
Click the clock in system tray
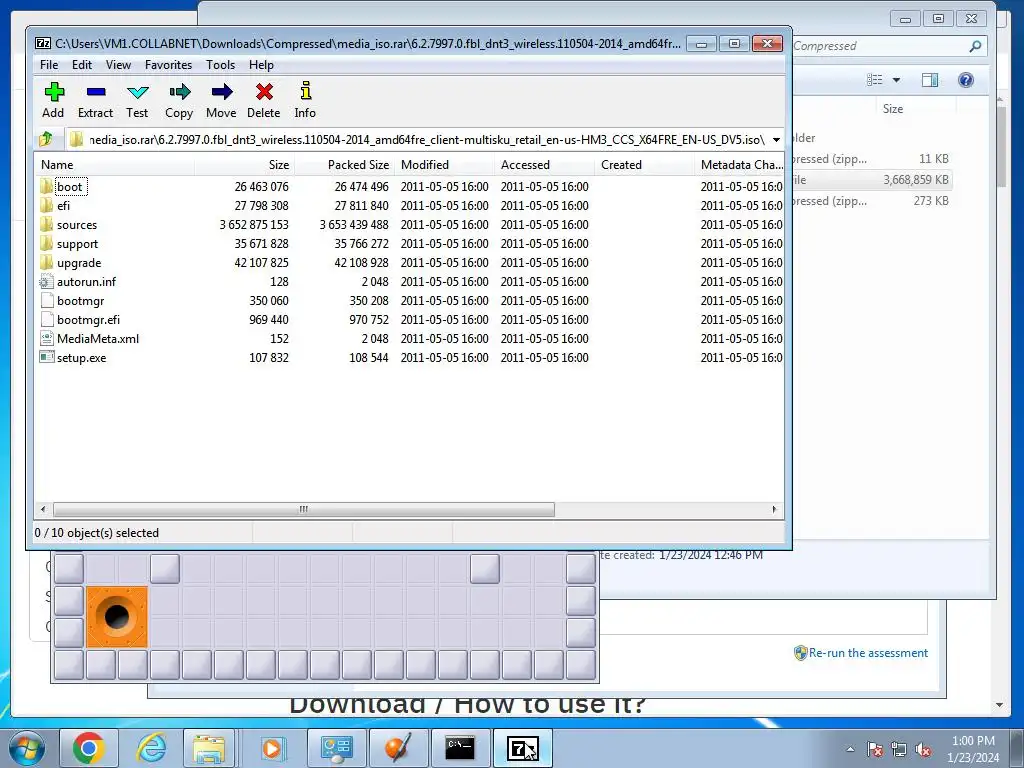(x=973, y=749)
